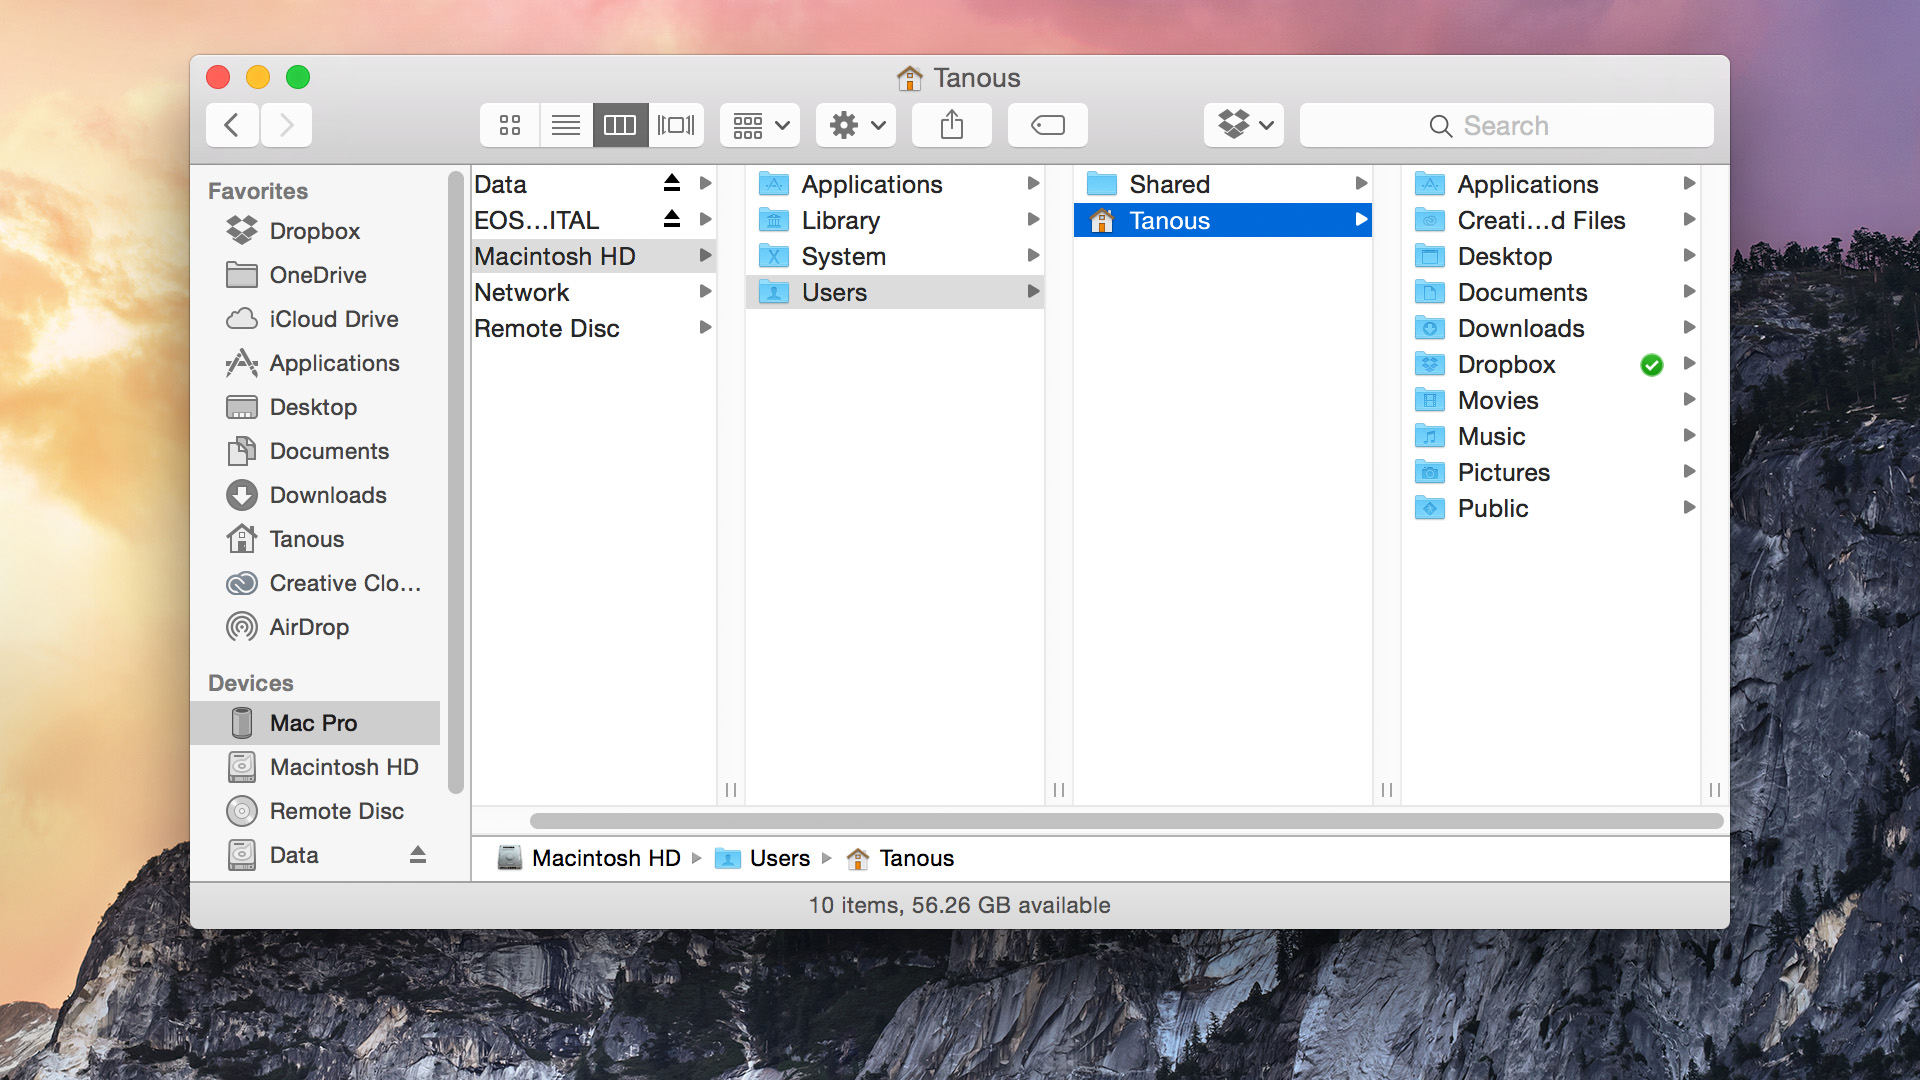Open the item arrangement menu
The height and width of the screenshot is (1080, 1920).
click(x=759, y=125)
